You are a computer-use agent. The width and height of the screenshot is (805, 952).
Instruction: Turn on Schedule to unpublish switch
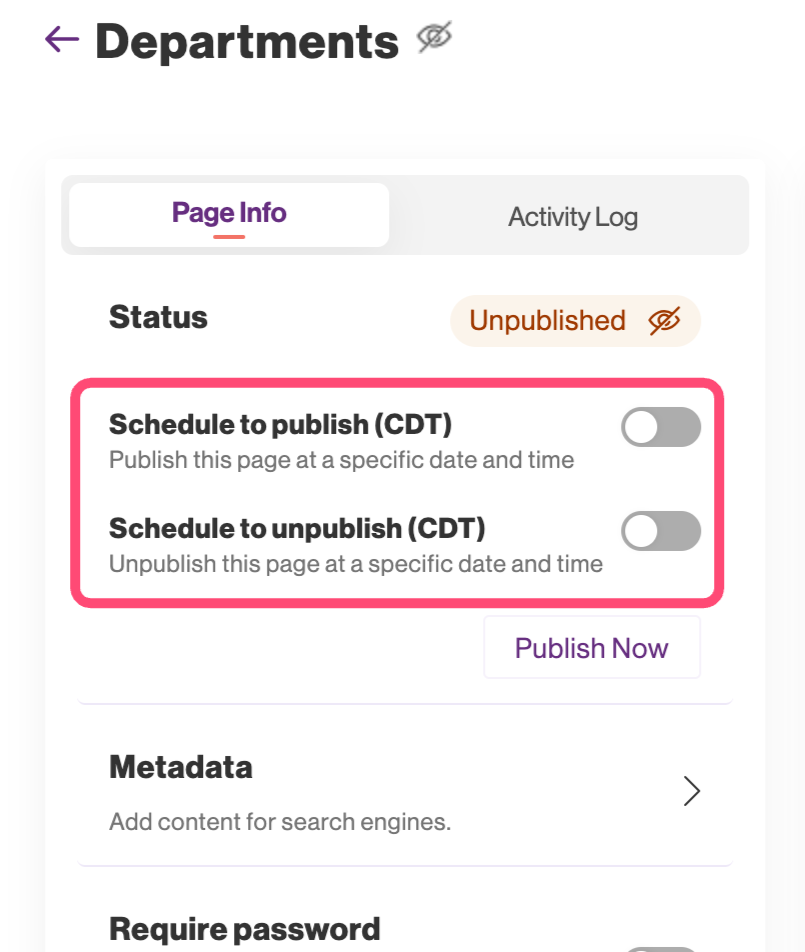pyautogui.click(x=660, y=531)
